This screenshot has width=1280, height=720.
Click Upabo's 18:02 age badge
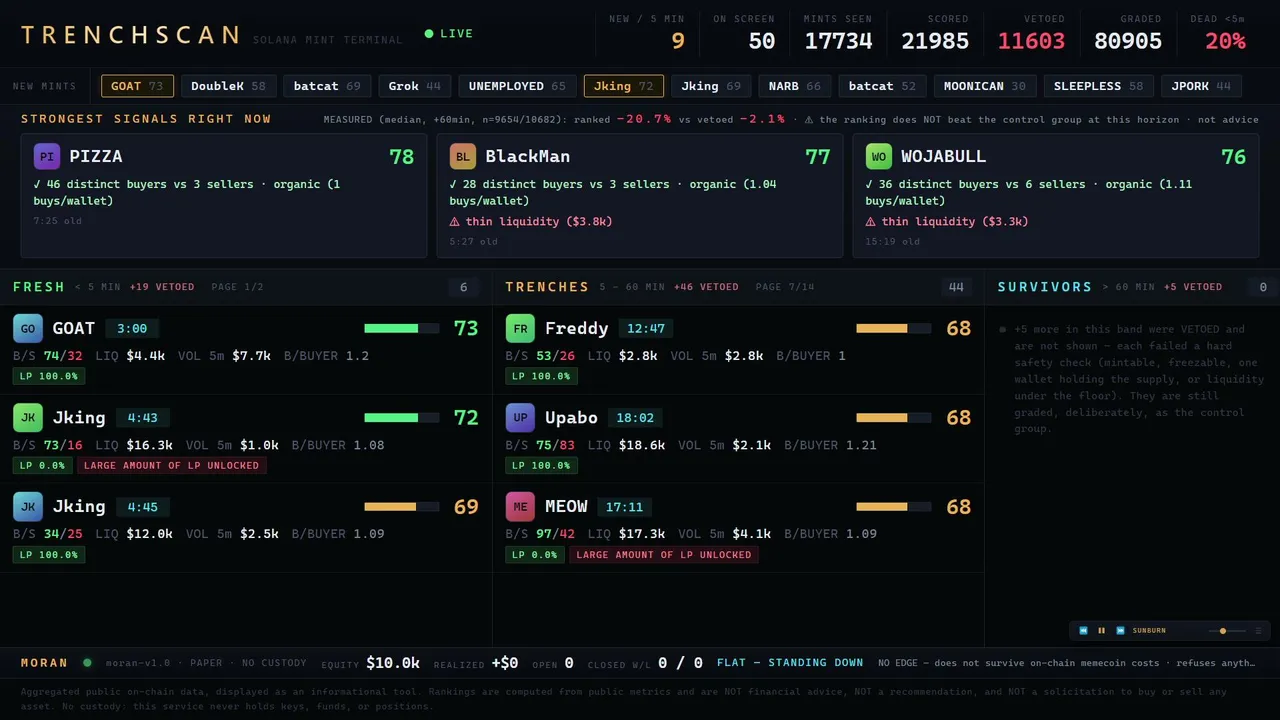[x=635, y=417]
